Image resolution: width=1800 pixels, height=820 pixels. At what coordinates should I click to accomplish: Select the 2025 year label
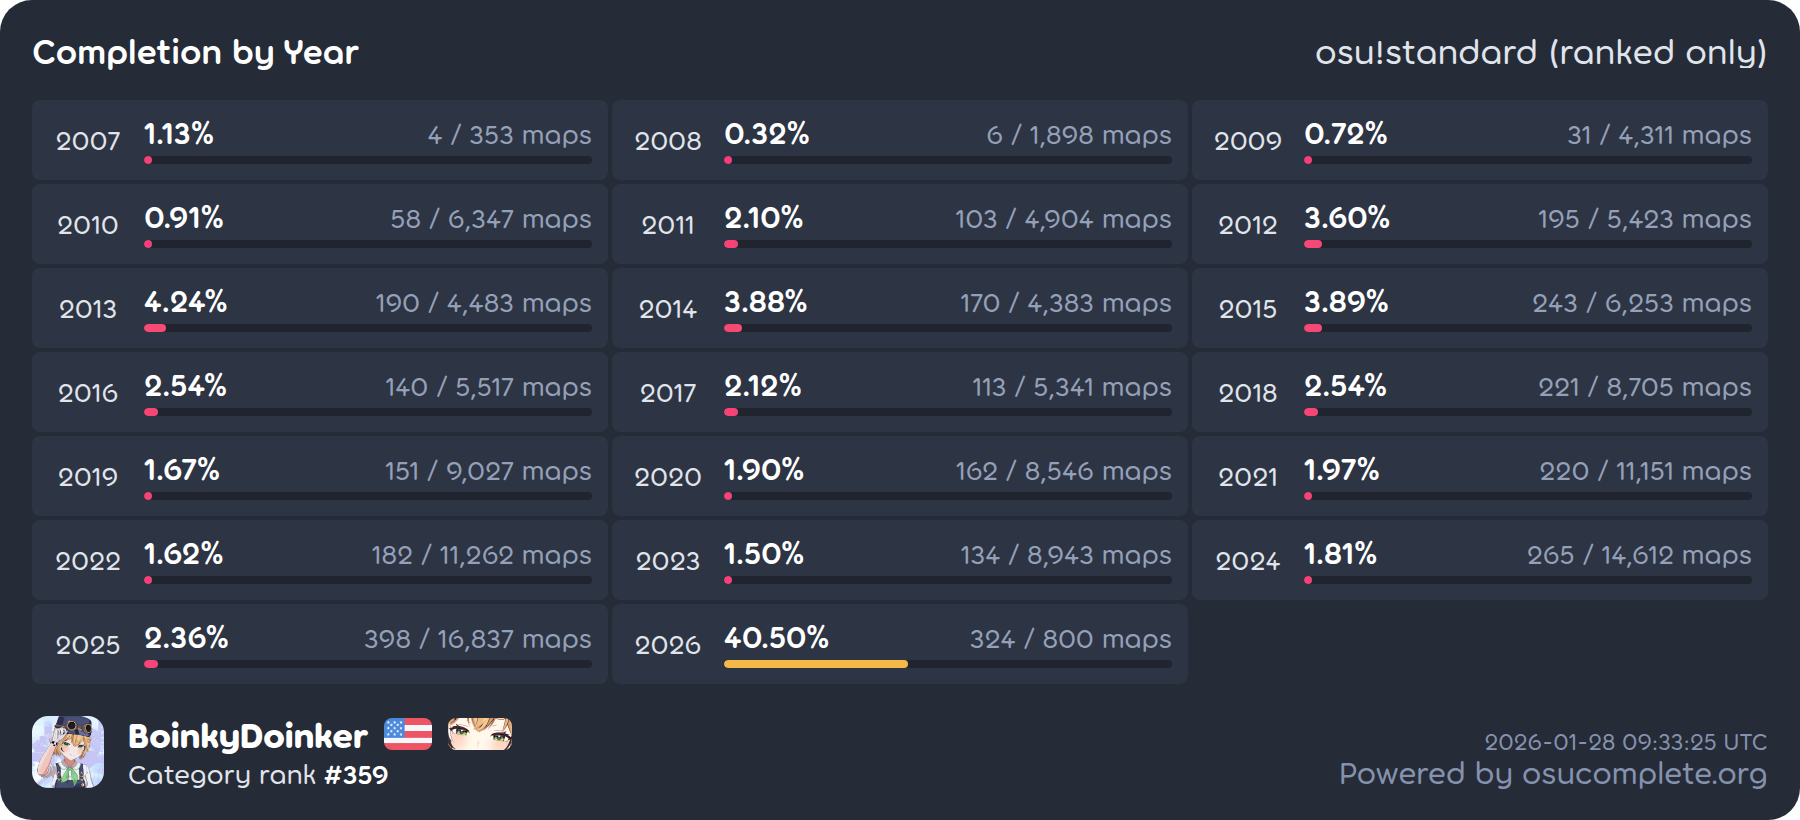88,645
